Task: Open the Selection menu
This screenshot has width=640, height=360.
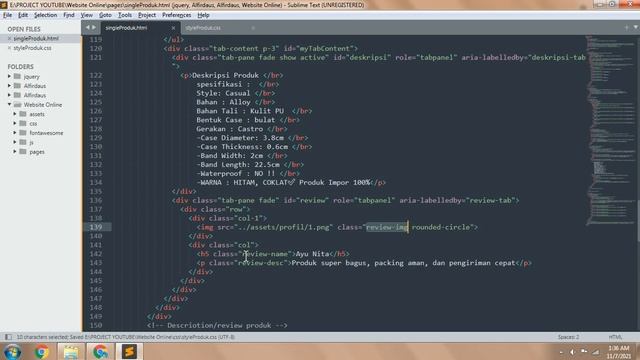Action: 45,15
